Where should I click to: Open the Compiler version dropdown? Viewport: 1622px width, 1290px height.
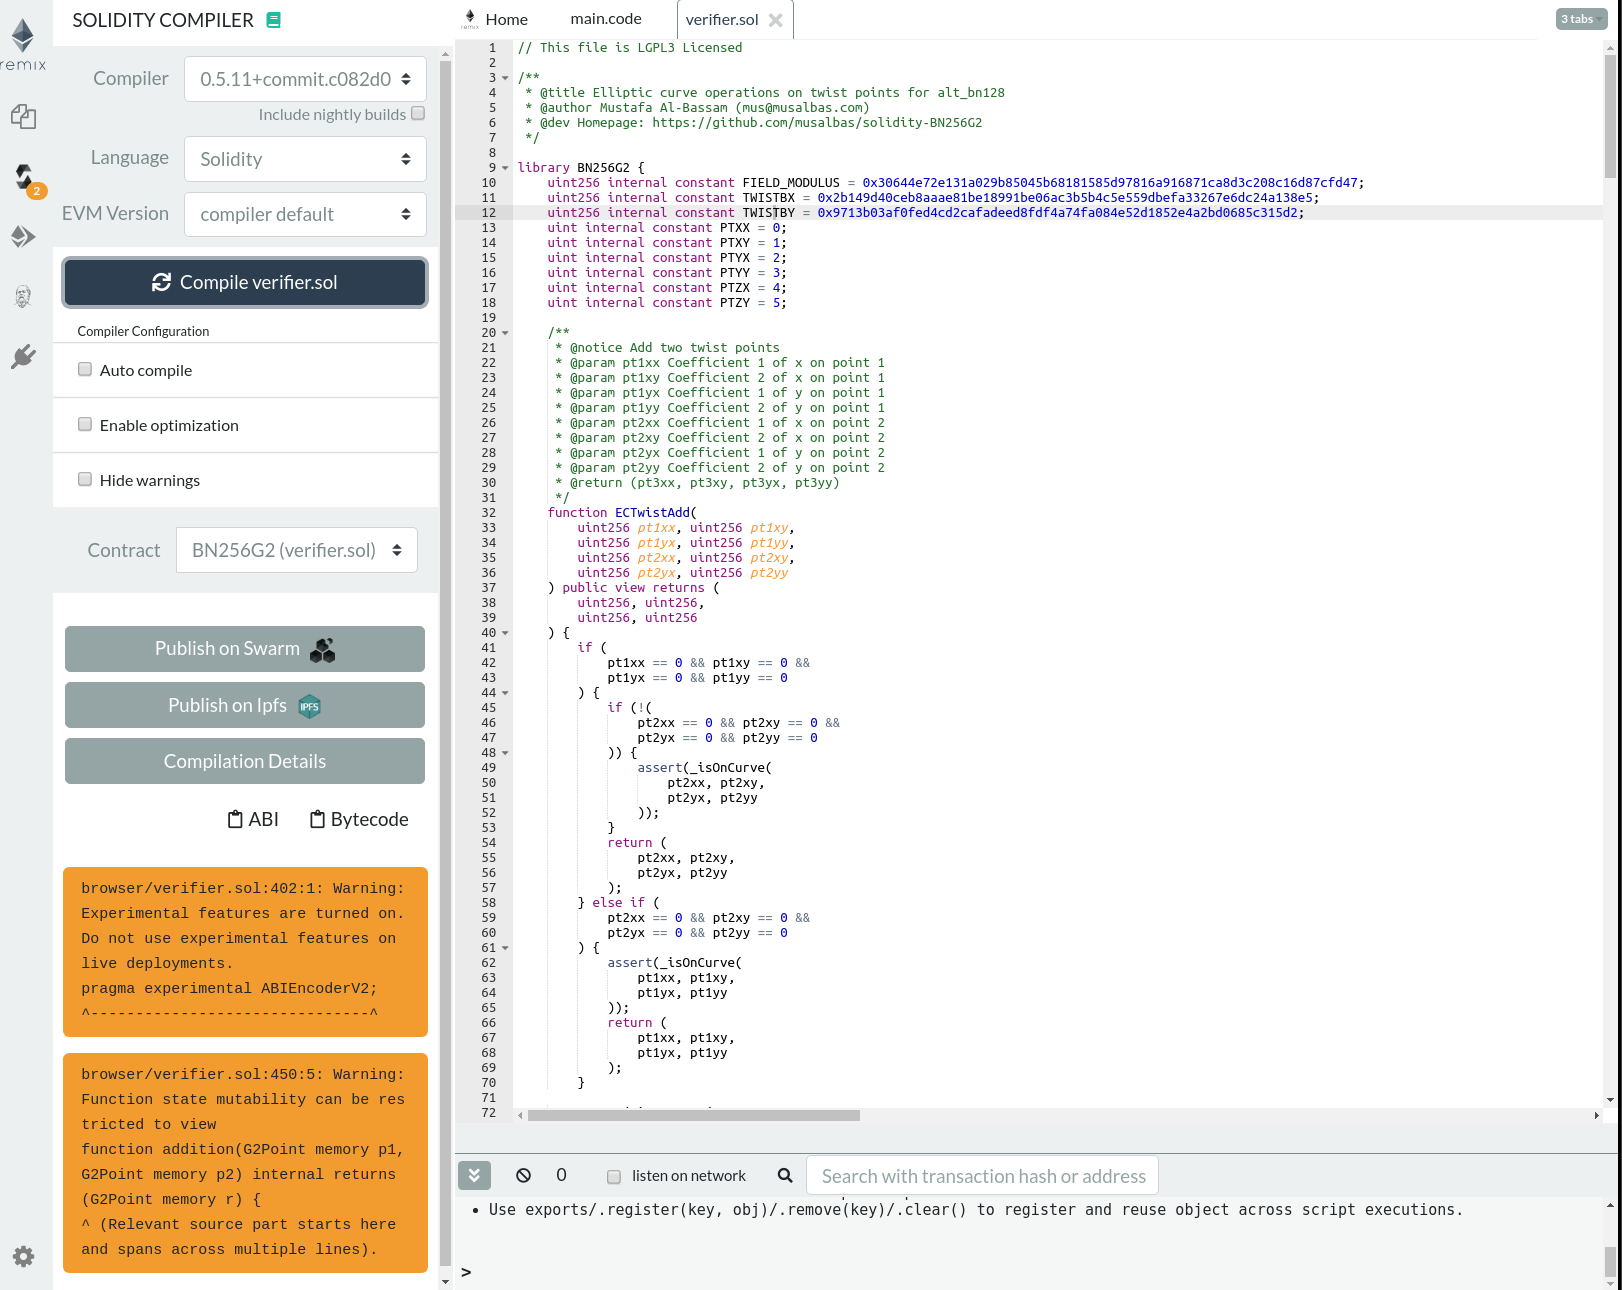pyautogui.click(x=305, y=79)
